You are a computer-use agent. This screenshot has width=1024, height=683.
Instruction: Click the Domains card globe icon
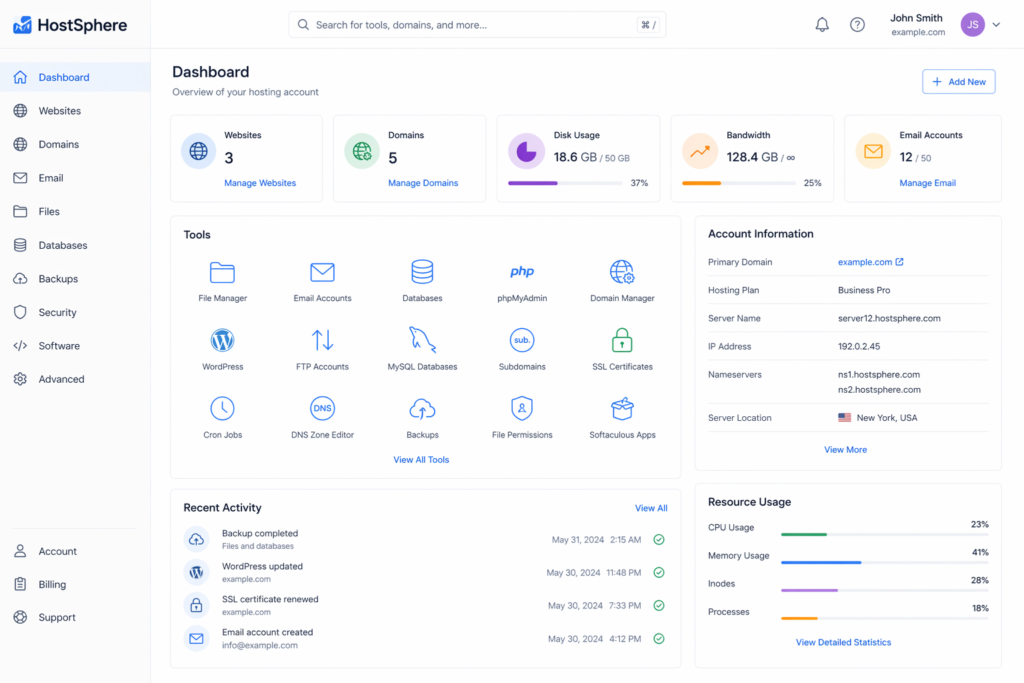point(362,151)
